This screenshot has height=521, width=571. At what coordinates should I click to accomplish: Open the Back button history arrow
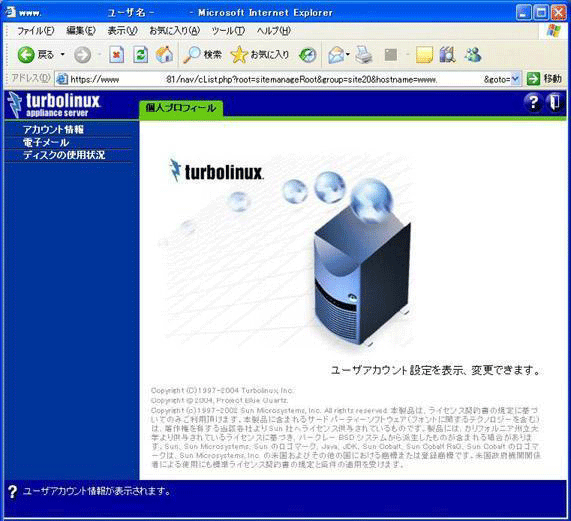[63, 55]
